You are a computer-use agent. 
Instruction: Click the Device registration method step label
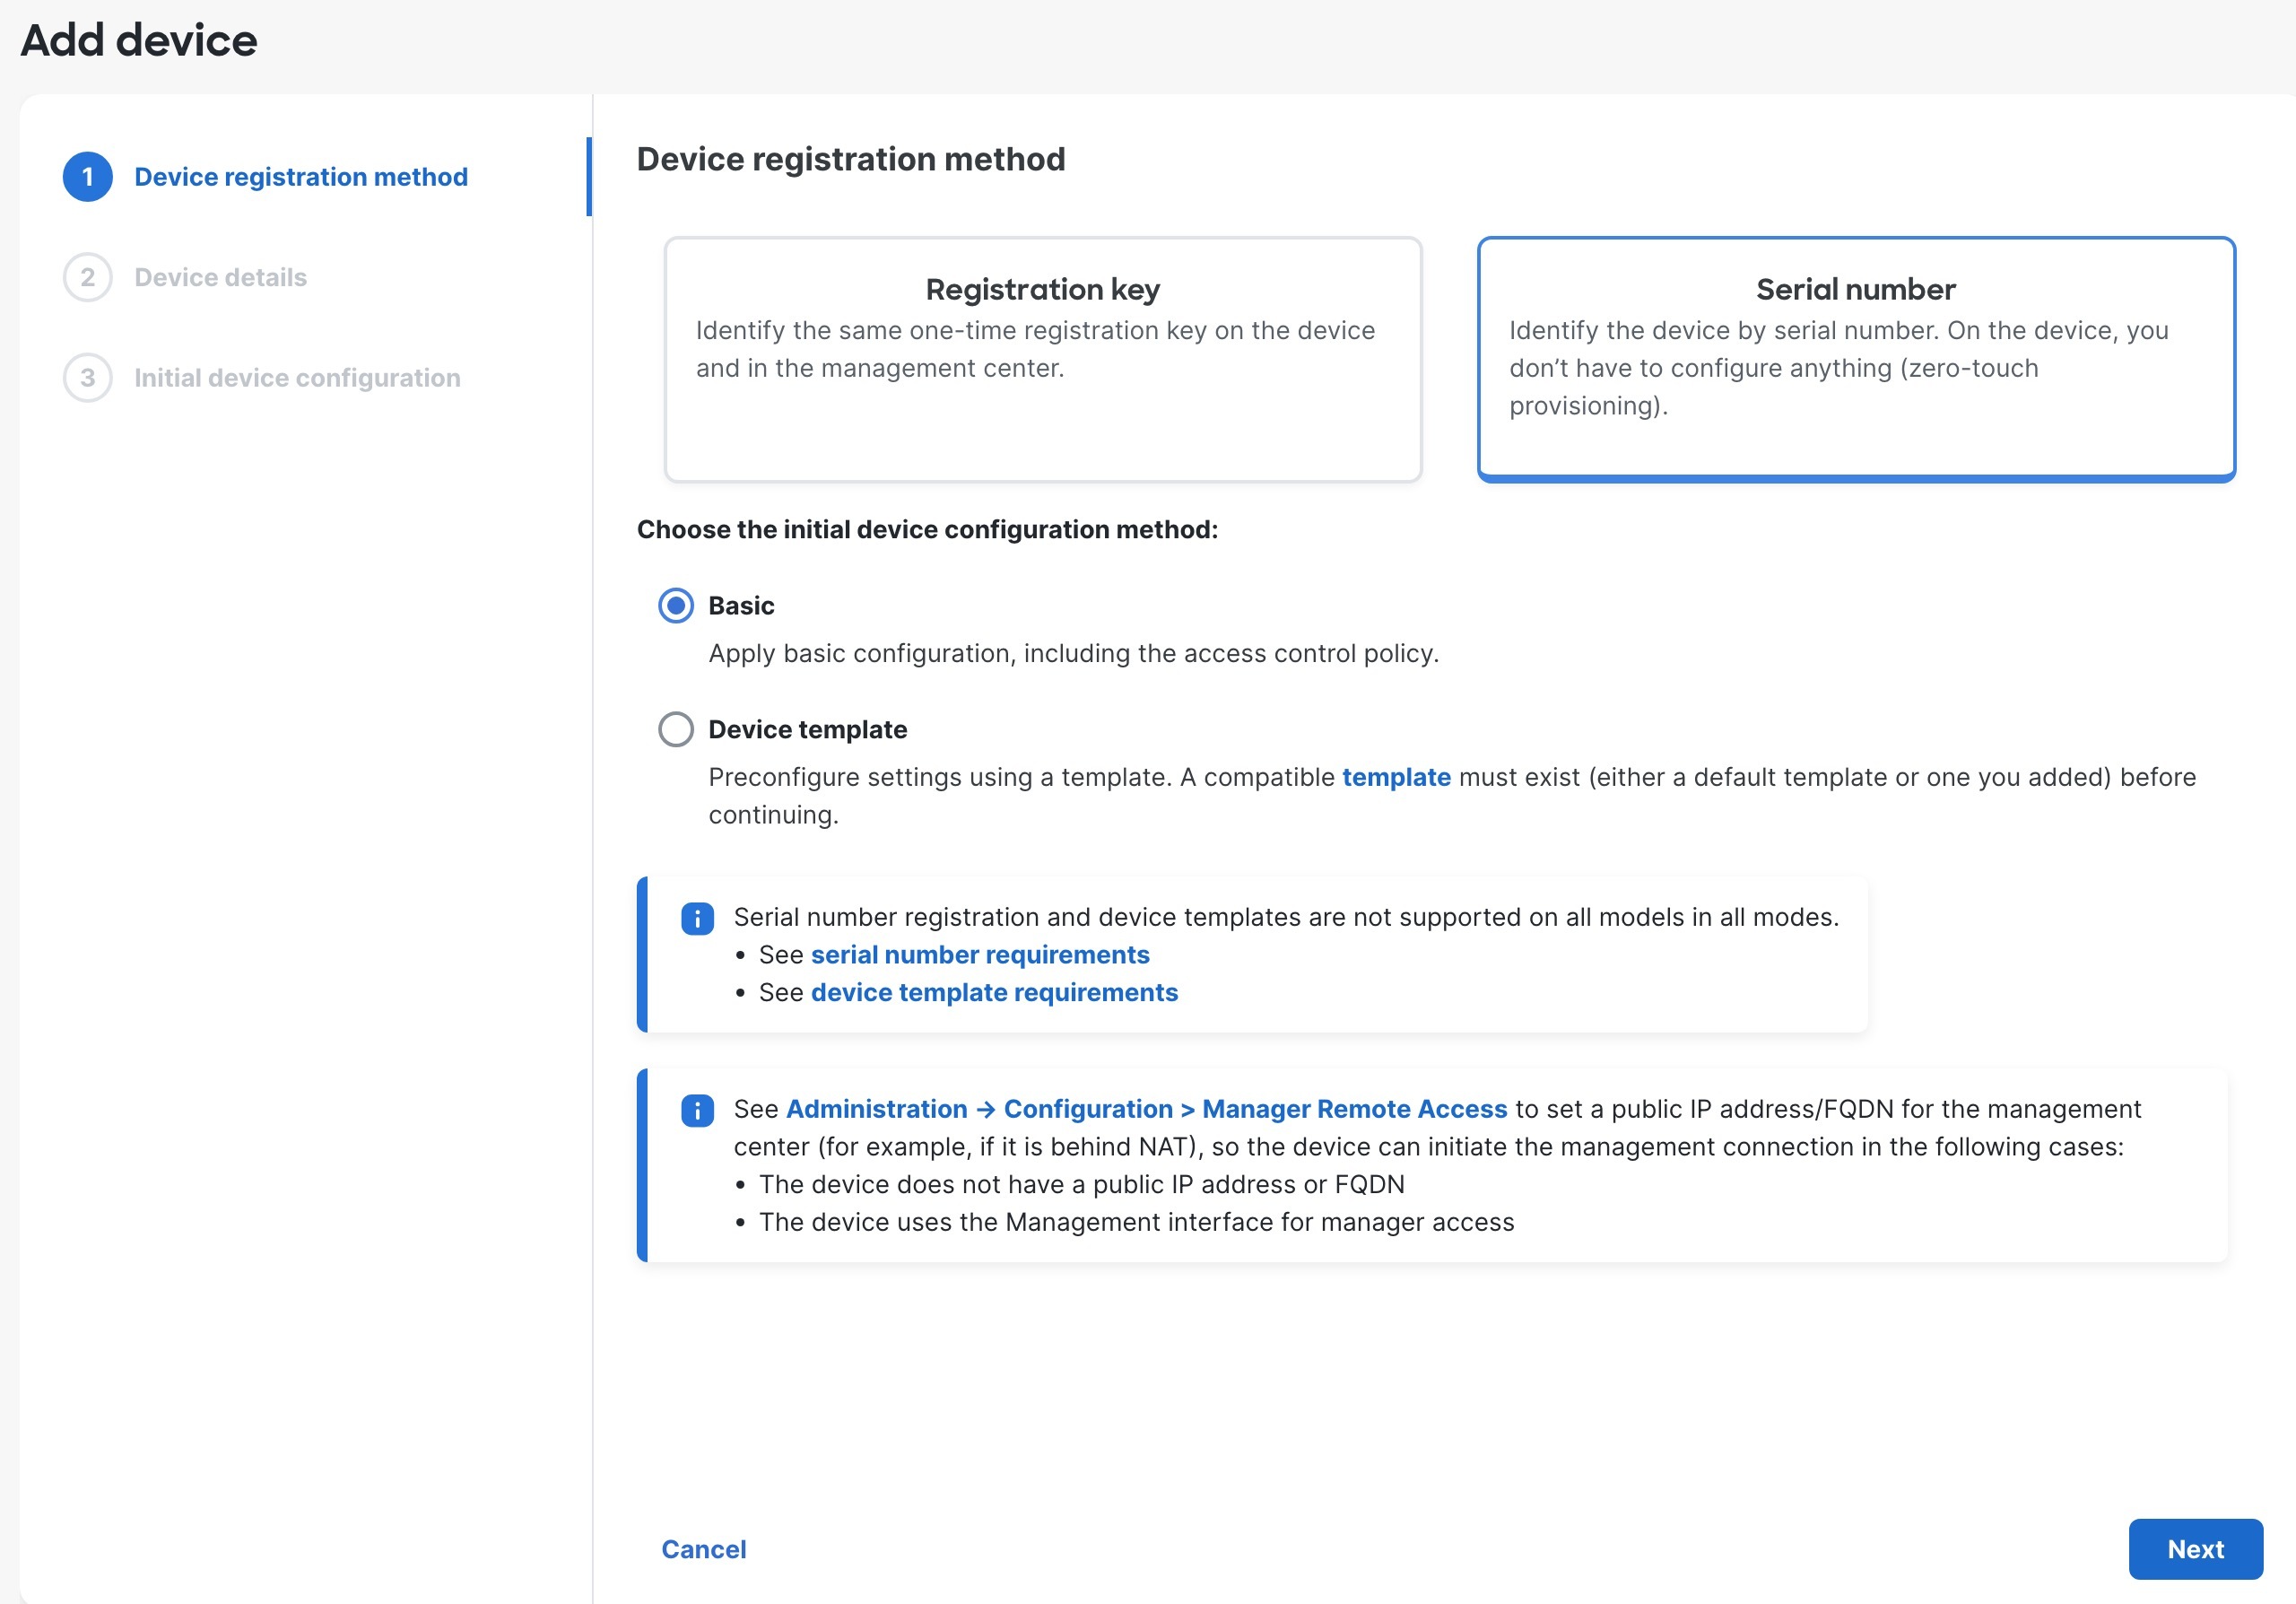pos(300,176)
